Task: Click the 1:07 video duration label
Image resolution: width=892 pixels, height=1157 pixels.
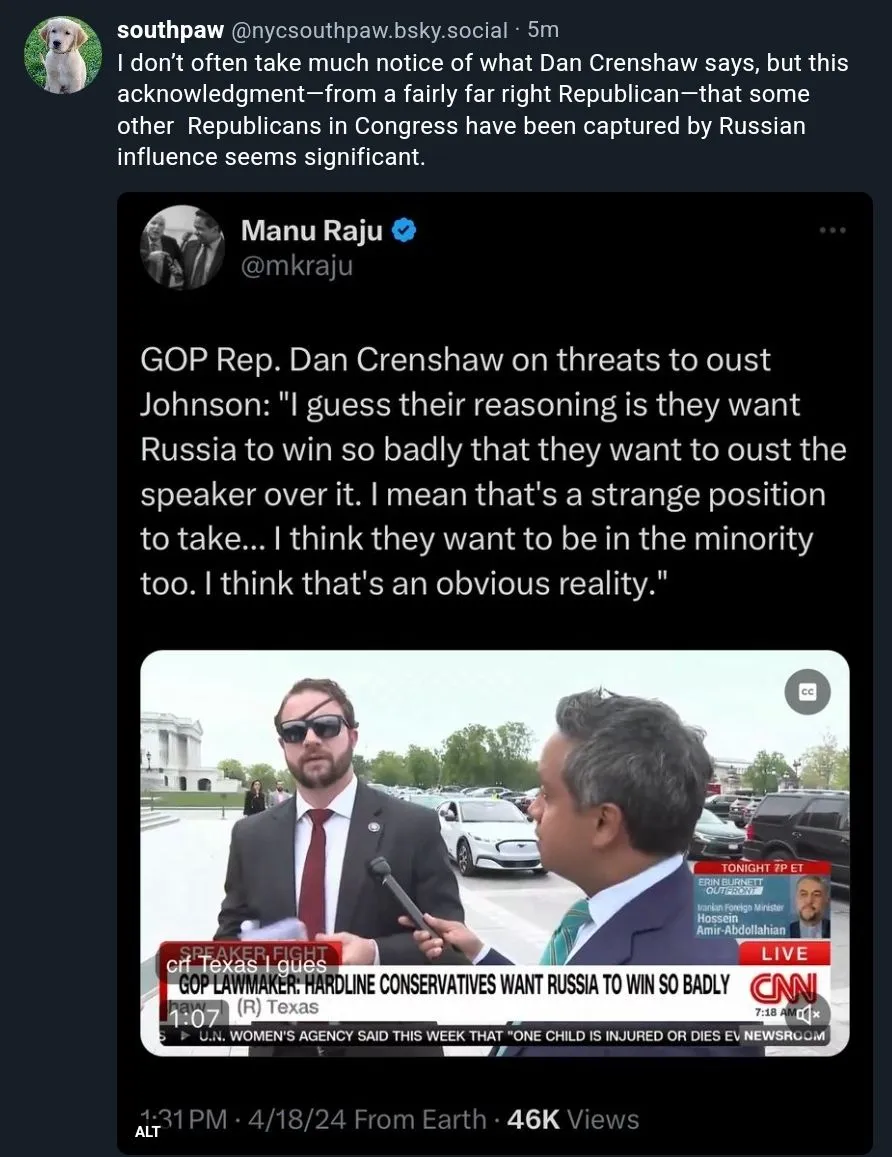Action: tap(194, 1017)
